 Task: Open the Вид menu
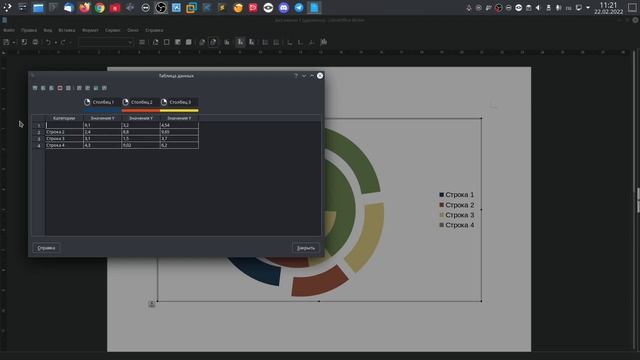[48, 30]
